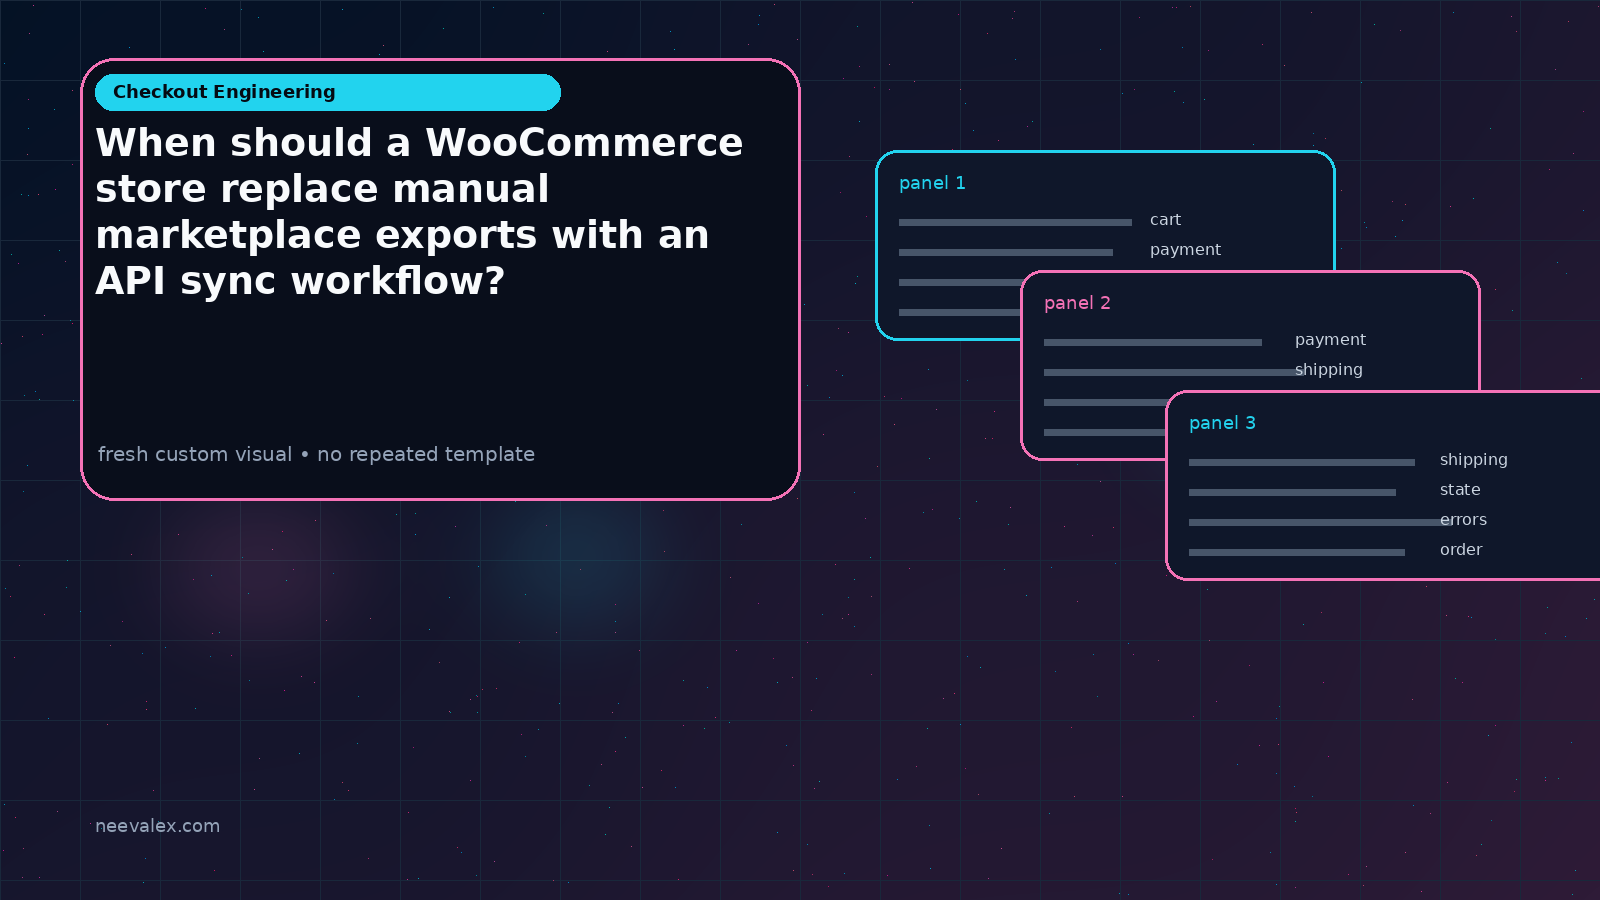Click 'payment' in panel 2
This screenshot has height=900, width=1600.
tap(1330, 340)
